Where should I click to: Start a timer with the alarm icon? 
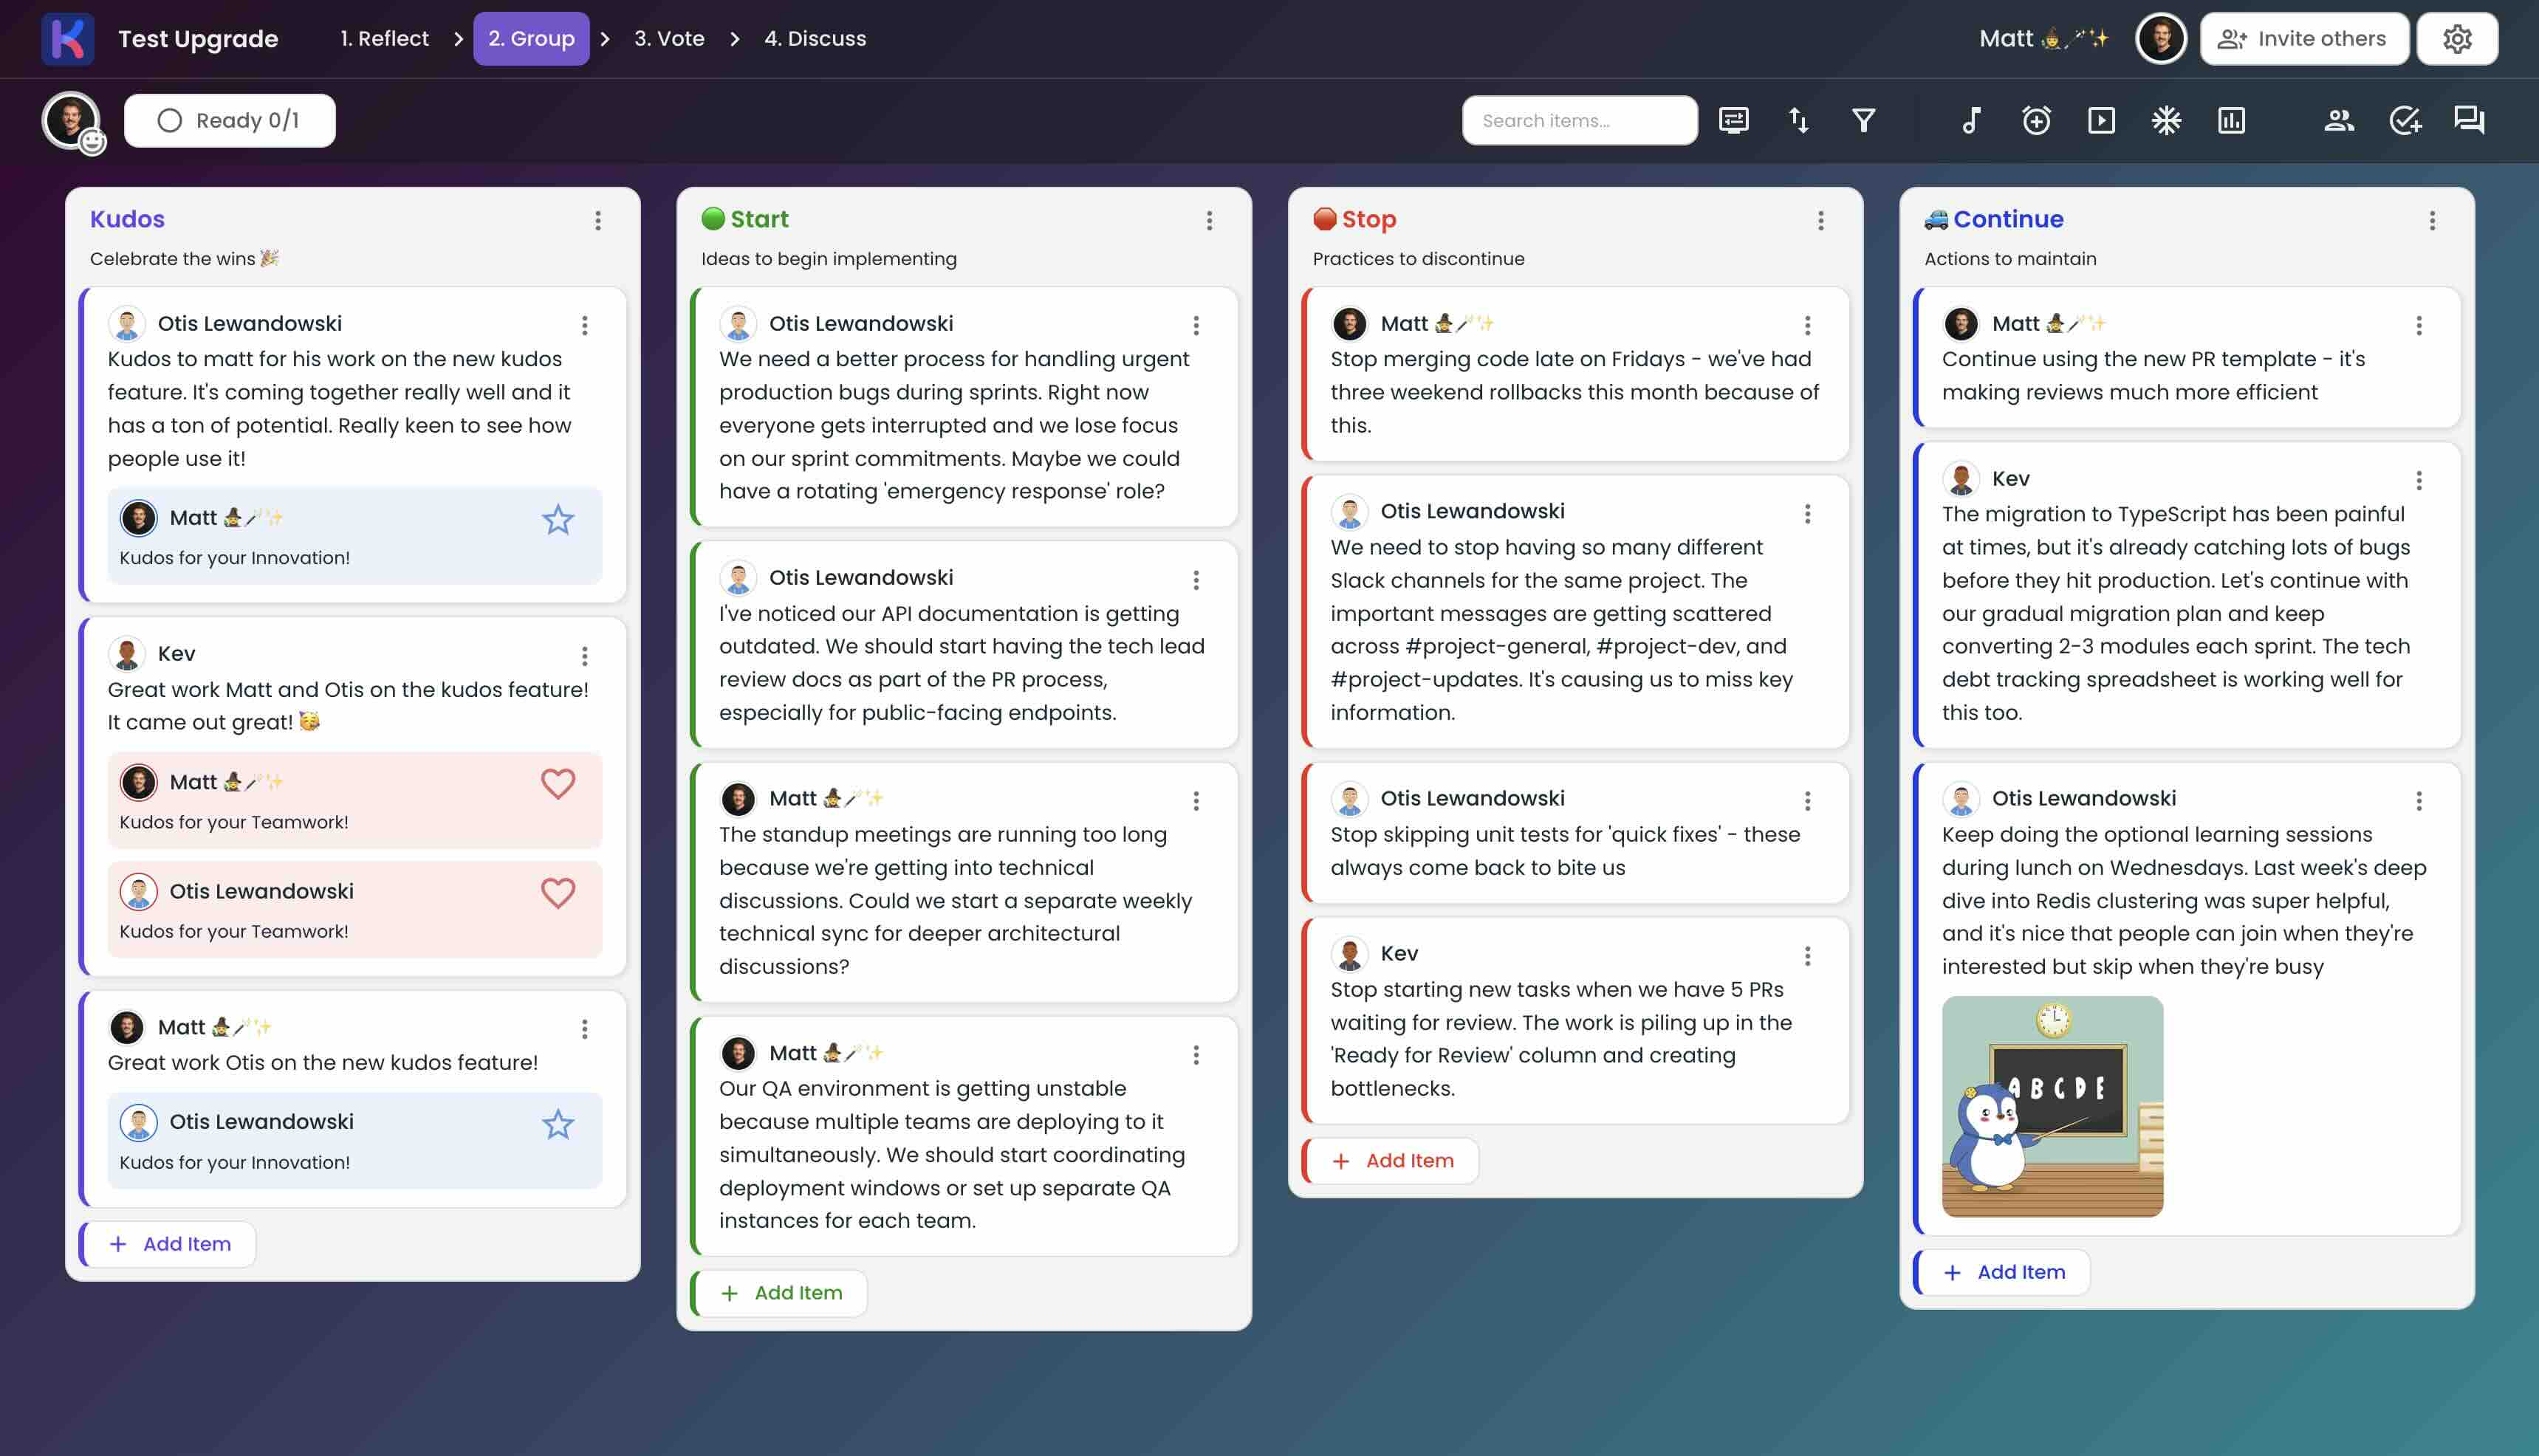[x=2036, y=121]
